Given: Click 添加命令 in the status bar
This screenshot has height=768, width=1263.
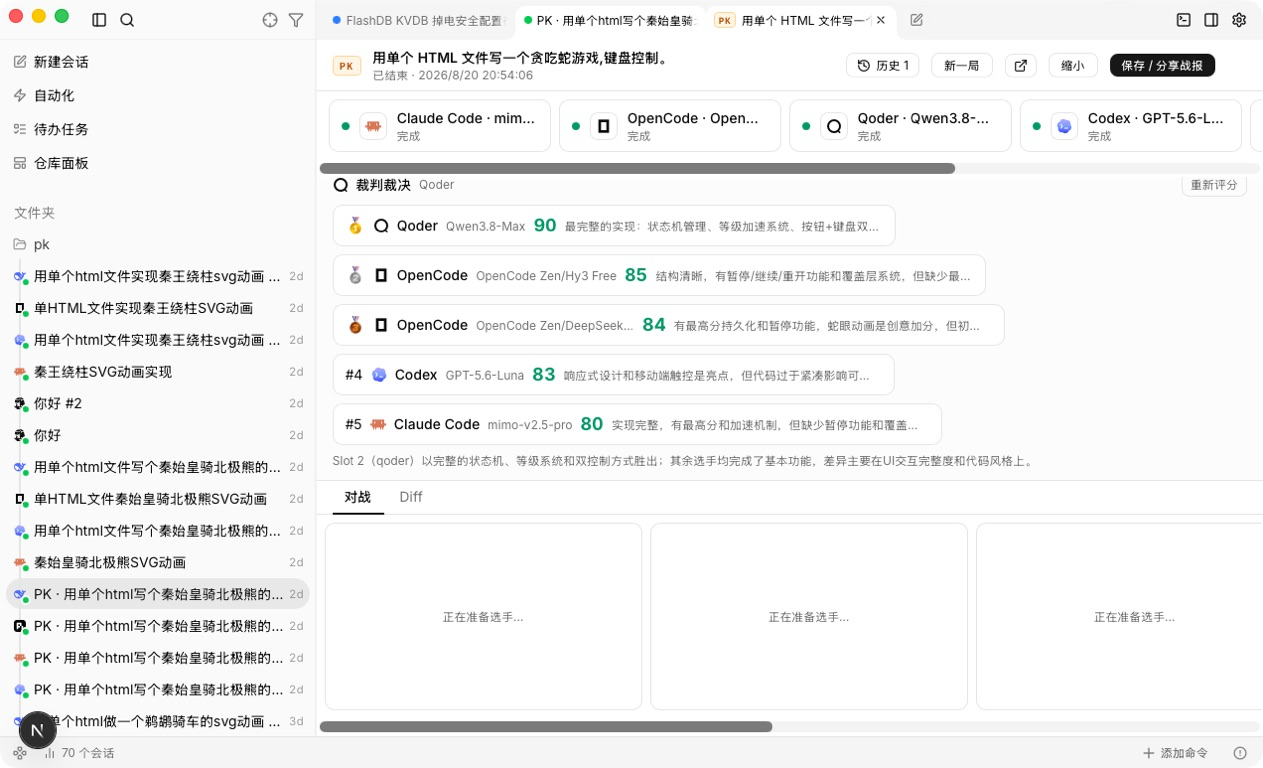Looking at the screenshot, I should pos(1175,753).
